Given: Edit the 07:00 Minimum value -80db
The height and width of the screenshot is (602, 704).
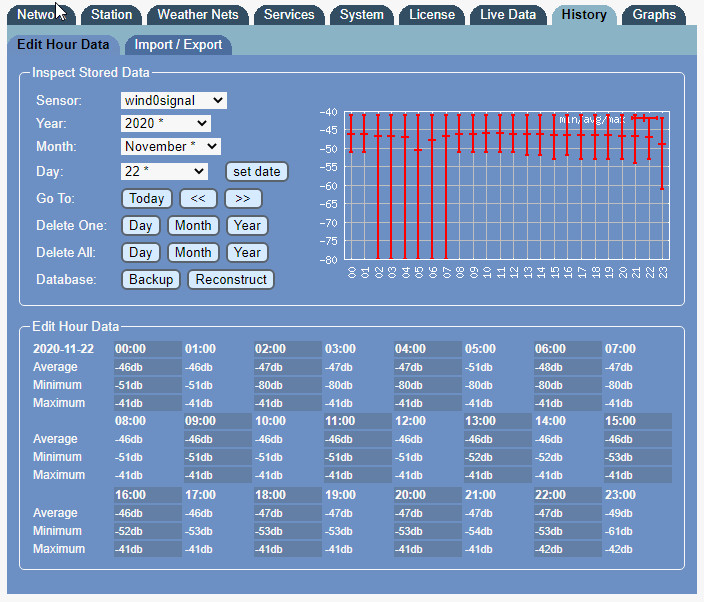Looking at the screenshot, I should pos(638,385).
